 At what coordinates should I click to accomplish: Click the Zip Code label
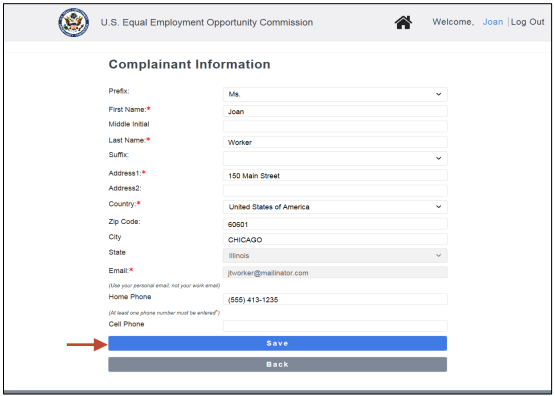click(124, 222)
